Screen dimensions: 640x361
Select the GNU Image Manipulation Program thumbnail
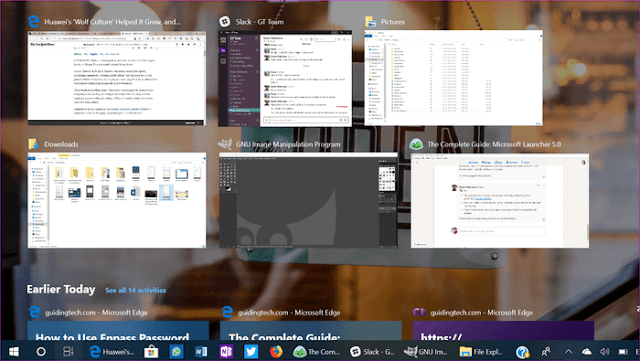point(308,200)
